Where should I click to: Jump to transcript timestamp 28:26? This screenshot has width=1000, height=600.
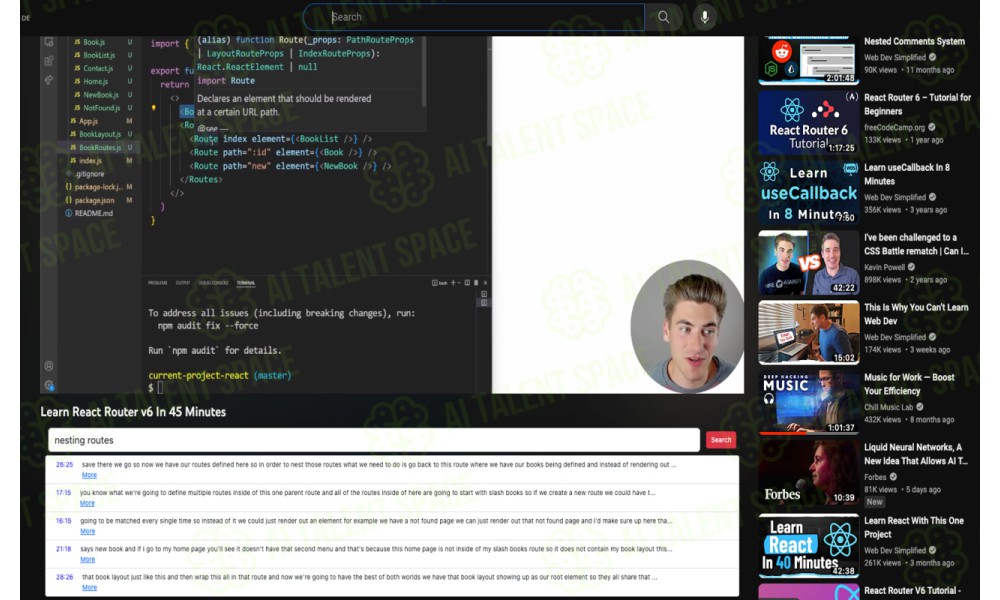[x=64, y=577]
